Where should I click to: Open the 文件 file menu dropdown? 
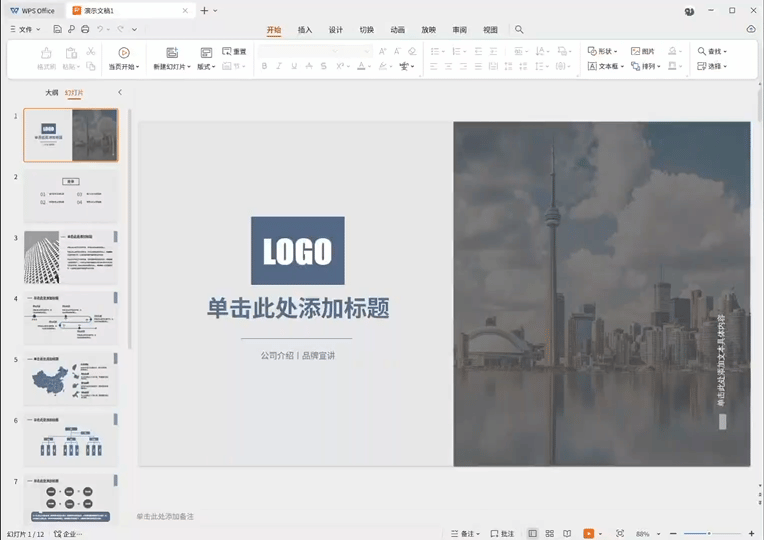pyautogui.click(x=25, y=30)
